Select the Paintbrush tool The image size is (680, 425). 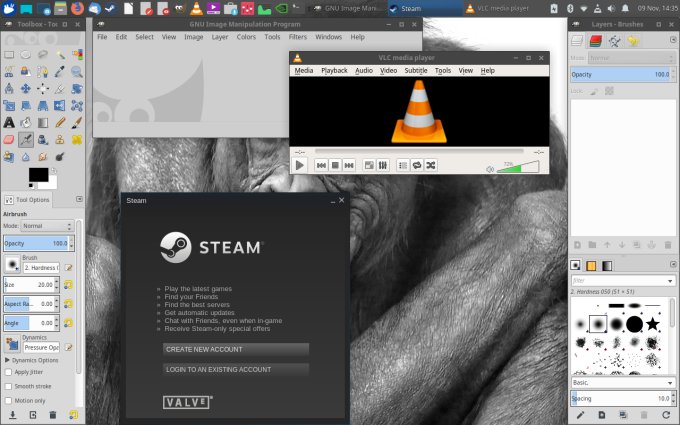tap(77, 122)
